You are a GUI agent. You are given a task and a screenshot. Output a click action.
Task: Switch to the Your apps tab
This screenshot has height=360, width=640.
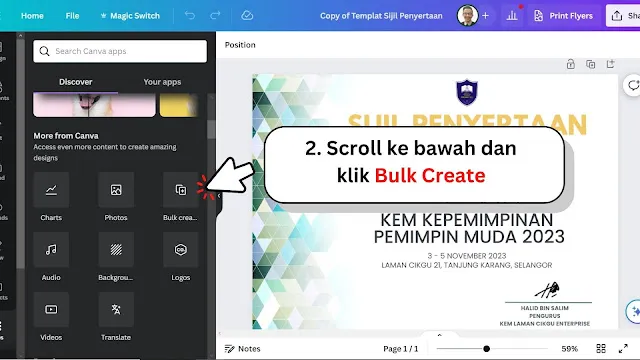click(162, 82)
